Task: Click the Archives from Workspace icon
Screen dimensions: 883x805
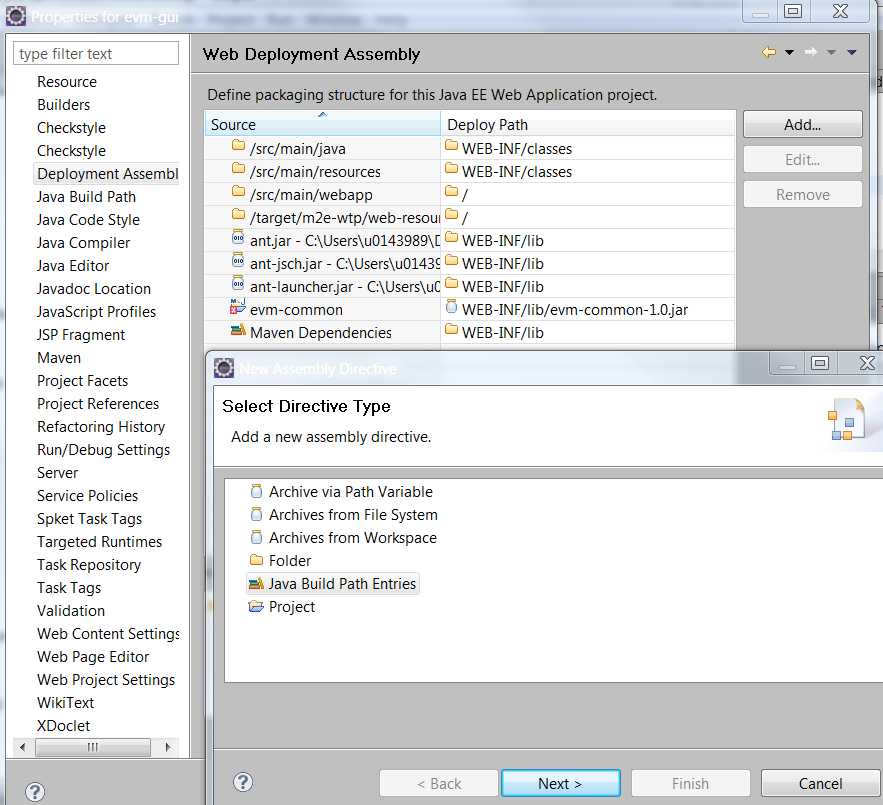Action: 256,537
